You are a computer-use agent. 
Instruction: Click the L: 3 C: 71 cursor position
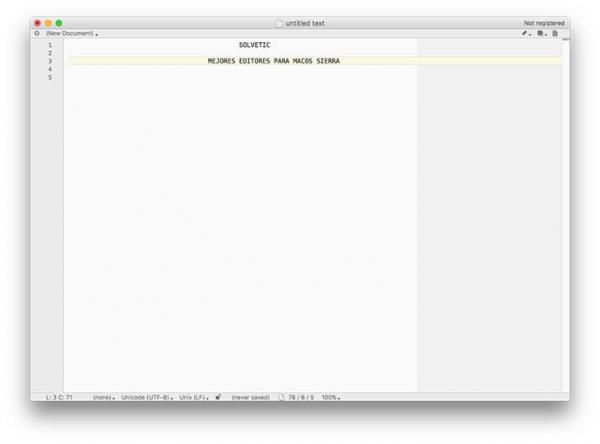click(x=59, y=398)
